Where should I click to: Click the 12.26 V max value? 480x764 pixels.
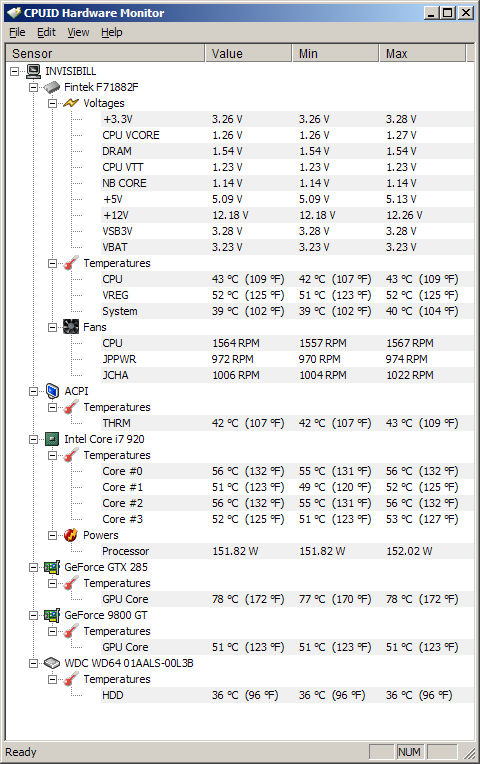[x=404, y=215]
